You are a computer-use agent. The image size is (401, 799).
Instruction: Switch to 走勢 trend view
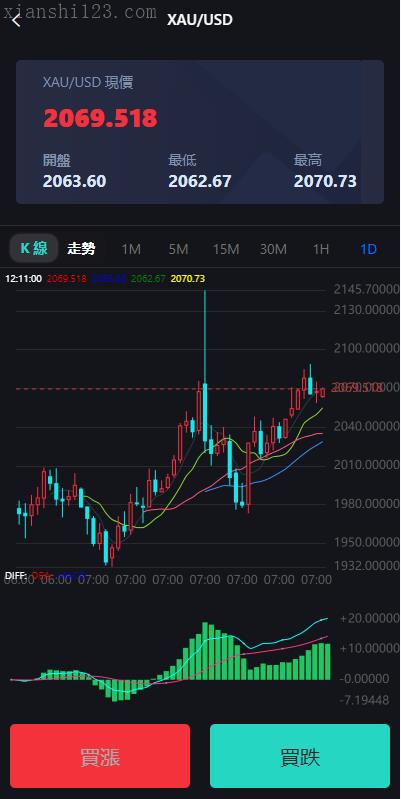(81, 249)
